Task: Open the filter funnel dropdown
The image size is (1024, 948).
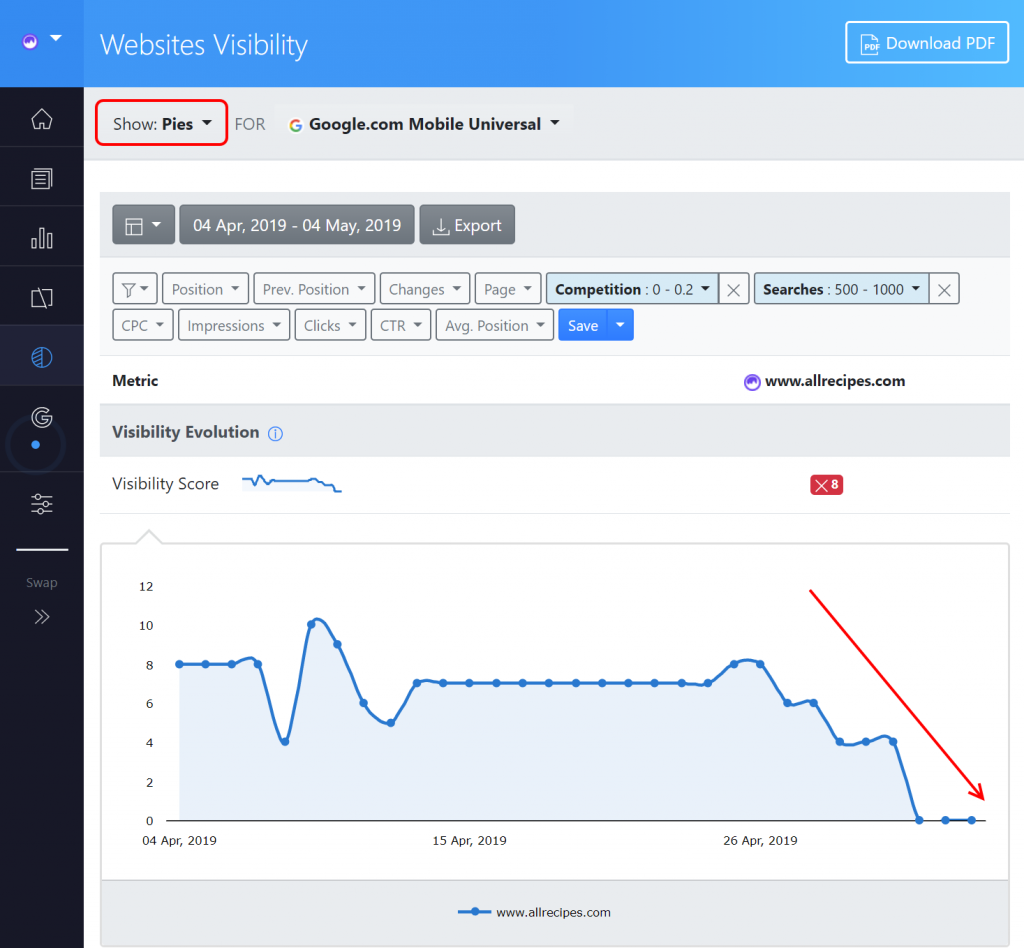Action: point(135,289)
